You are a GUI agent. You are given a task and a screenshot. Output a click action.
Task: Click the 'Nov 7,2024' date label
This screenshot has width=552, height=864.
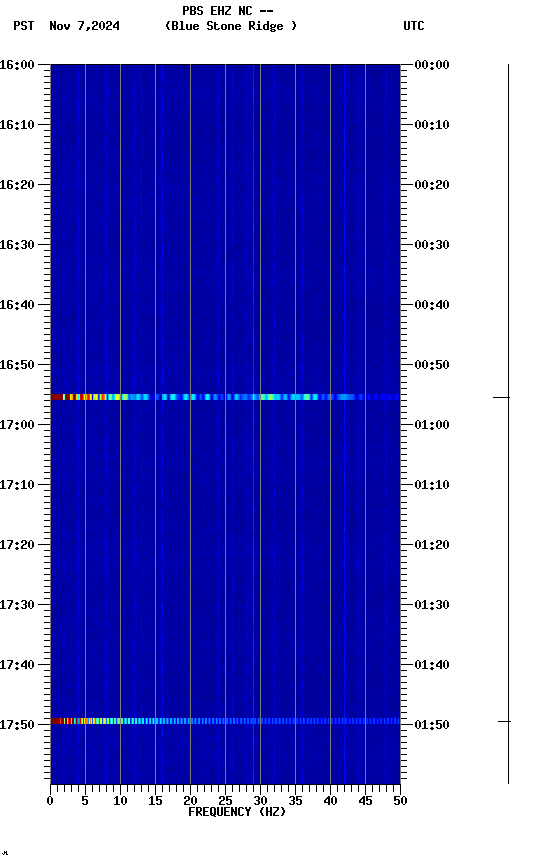point(84,26)
